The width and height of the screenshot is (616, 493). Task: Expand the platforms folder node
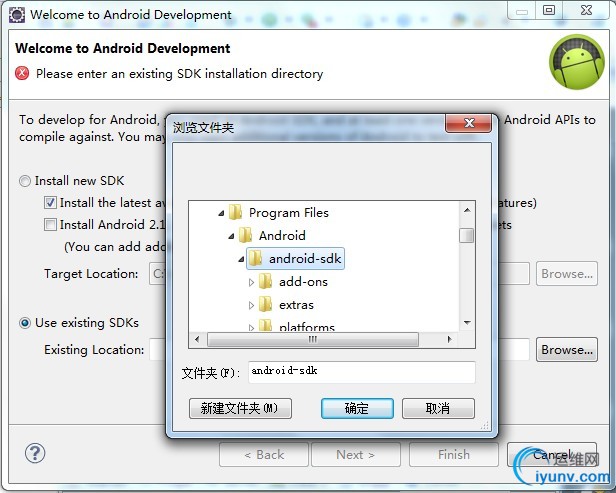tap(251, 327)
